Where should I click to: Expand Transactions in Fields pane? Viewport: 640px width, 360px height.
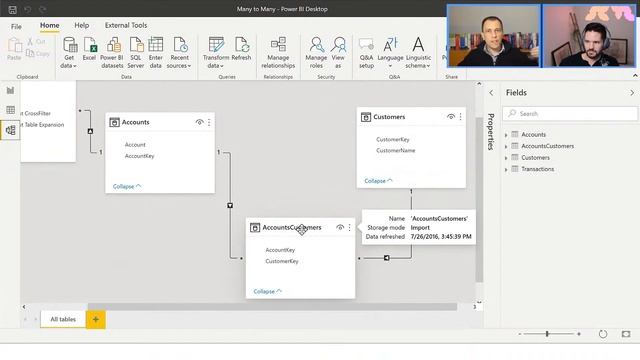(506, 169)
